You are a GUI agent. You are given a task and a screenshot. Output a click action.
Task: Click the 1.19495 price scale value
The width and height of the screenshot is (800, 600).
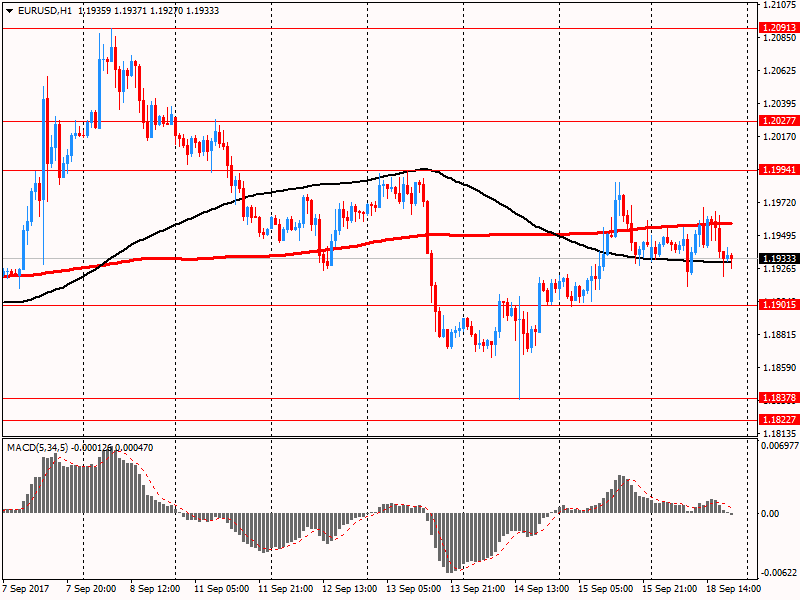(x=779, y=235)
